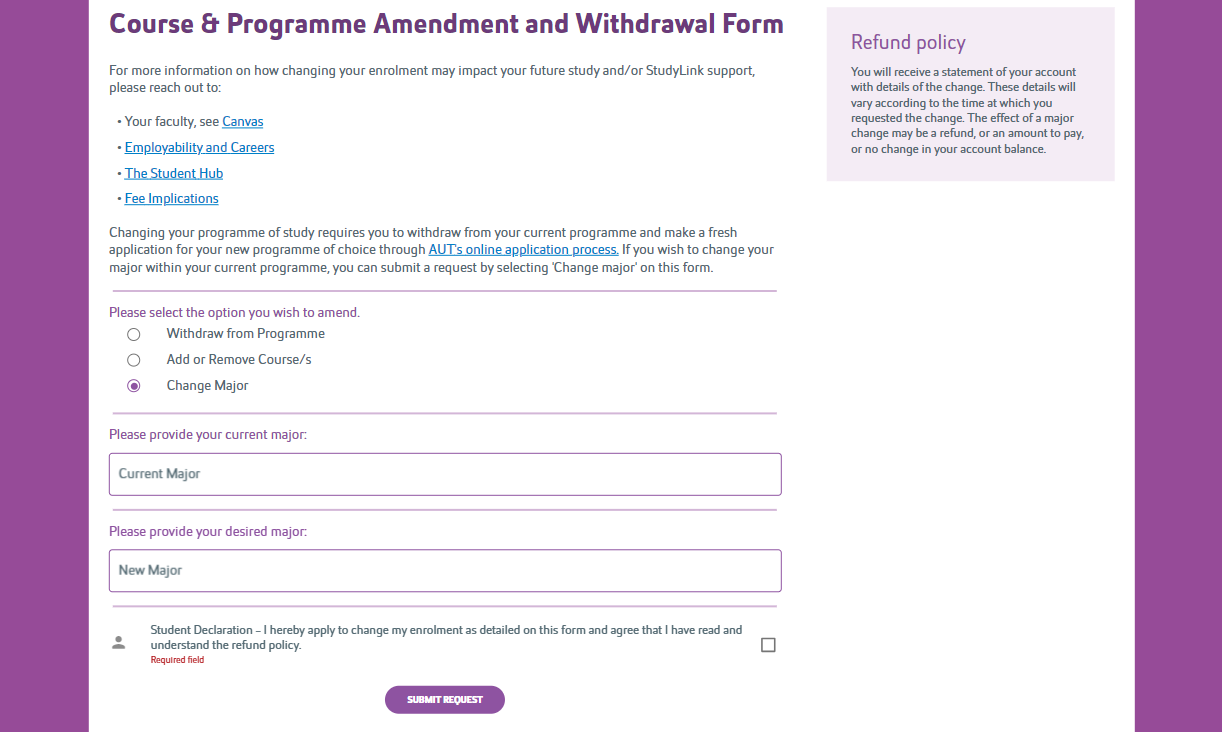The height and width of the screenshot is (732, 1222).
Task: Select the "Change Major" radio button
Action: [134, 385]
